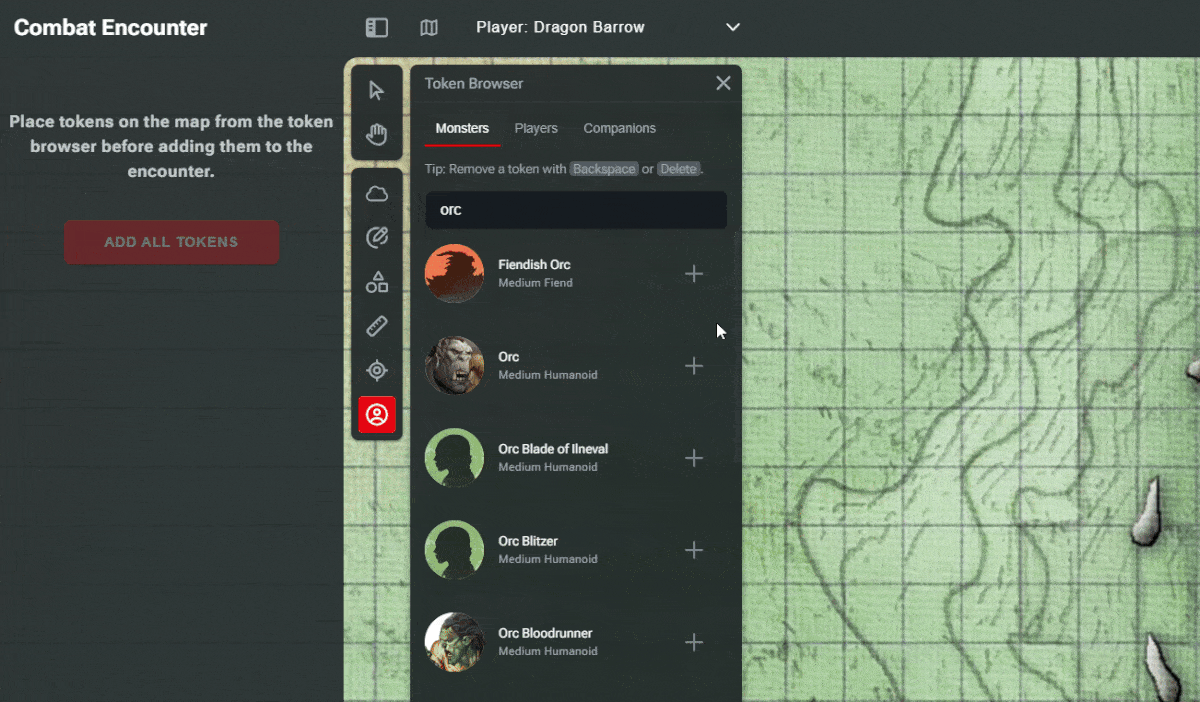Click the Add All Tokens button

(x=171, y=242)
